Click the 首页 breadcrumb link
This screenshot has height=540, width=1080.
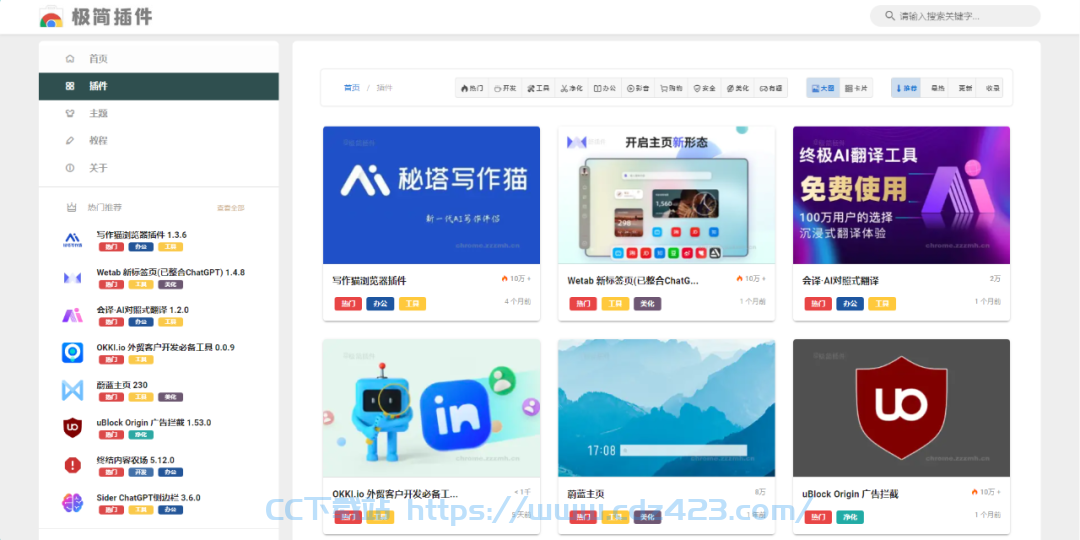click(352, 87)
